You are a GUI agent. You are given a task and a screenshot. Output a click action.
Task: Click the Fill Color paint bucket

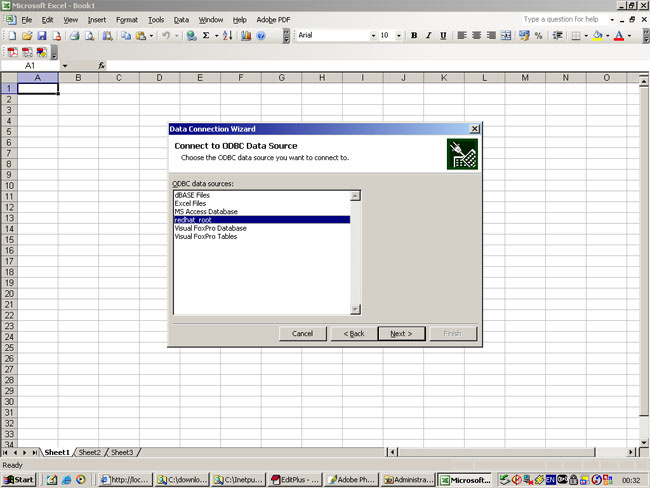coord(598,36)
